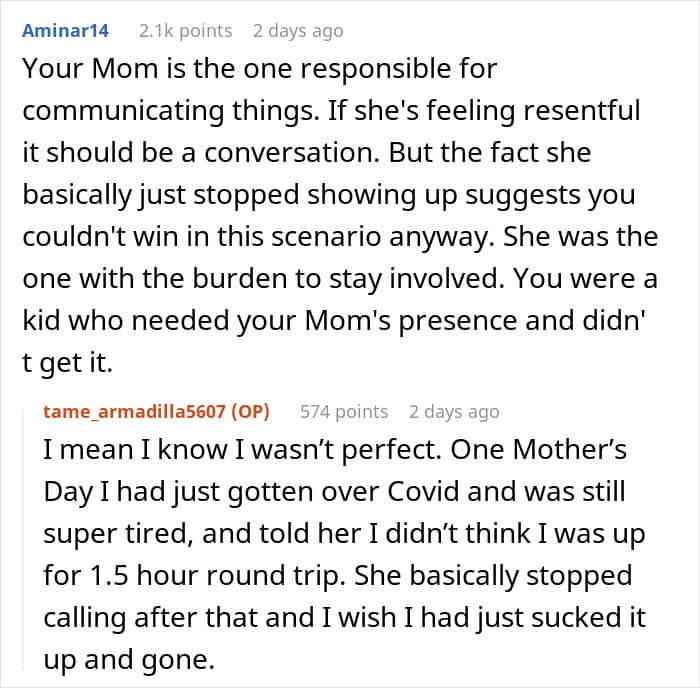Click the 574 points score
The height and width of the screenshot is (688, 700).
pyautogui.click(x=344, y=411)
